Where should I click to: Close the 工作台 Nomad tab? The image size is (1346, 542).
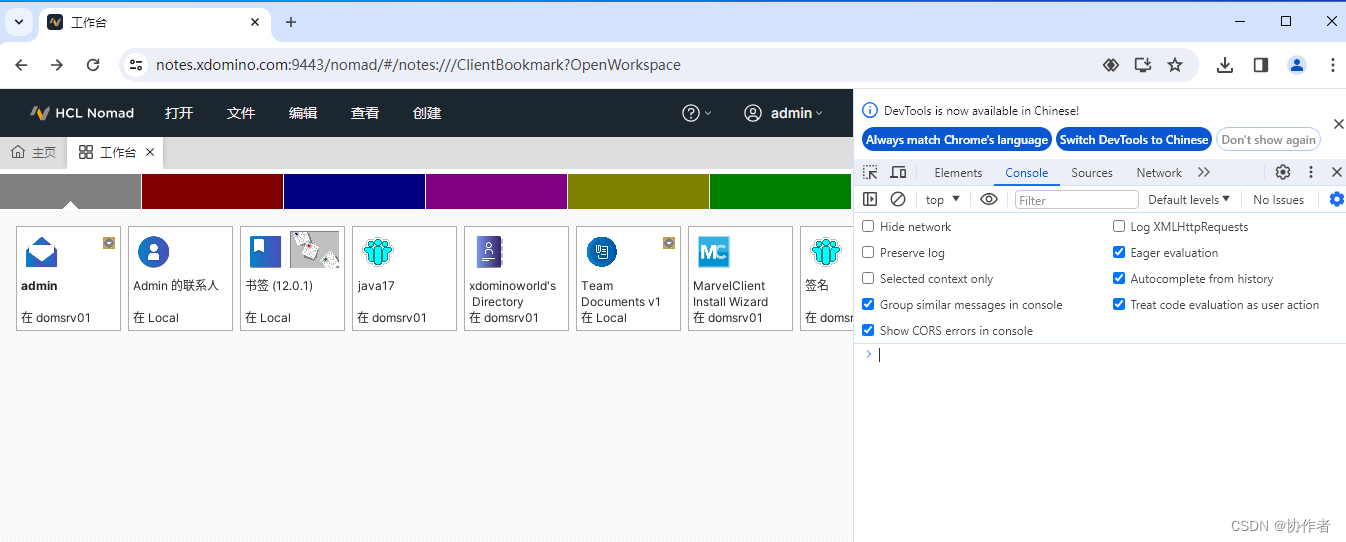(150, 152)
